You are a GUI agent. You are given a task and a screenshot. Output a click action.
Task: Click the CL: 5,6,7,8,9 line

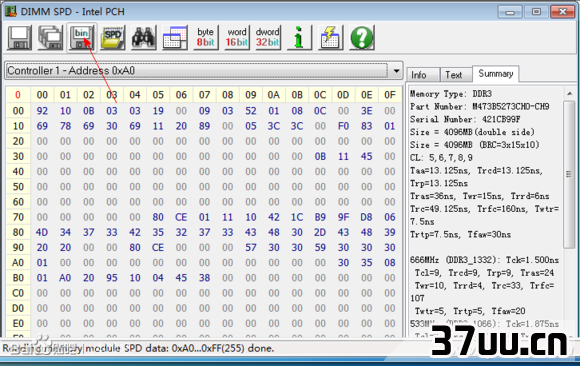coord(441,158)
